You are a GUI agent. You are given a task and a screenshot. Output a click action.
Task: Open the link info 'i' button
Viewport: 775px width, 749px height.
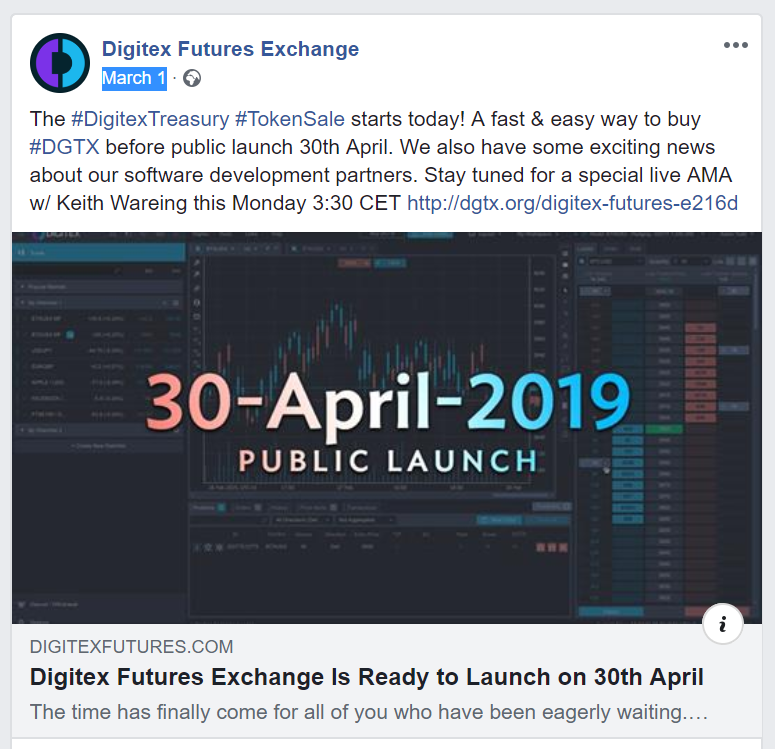[x=723, y=623]
